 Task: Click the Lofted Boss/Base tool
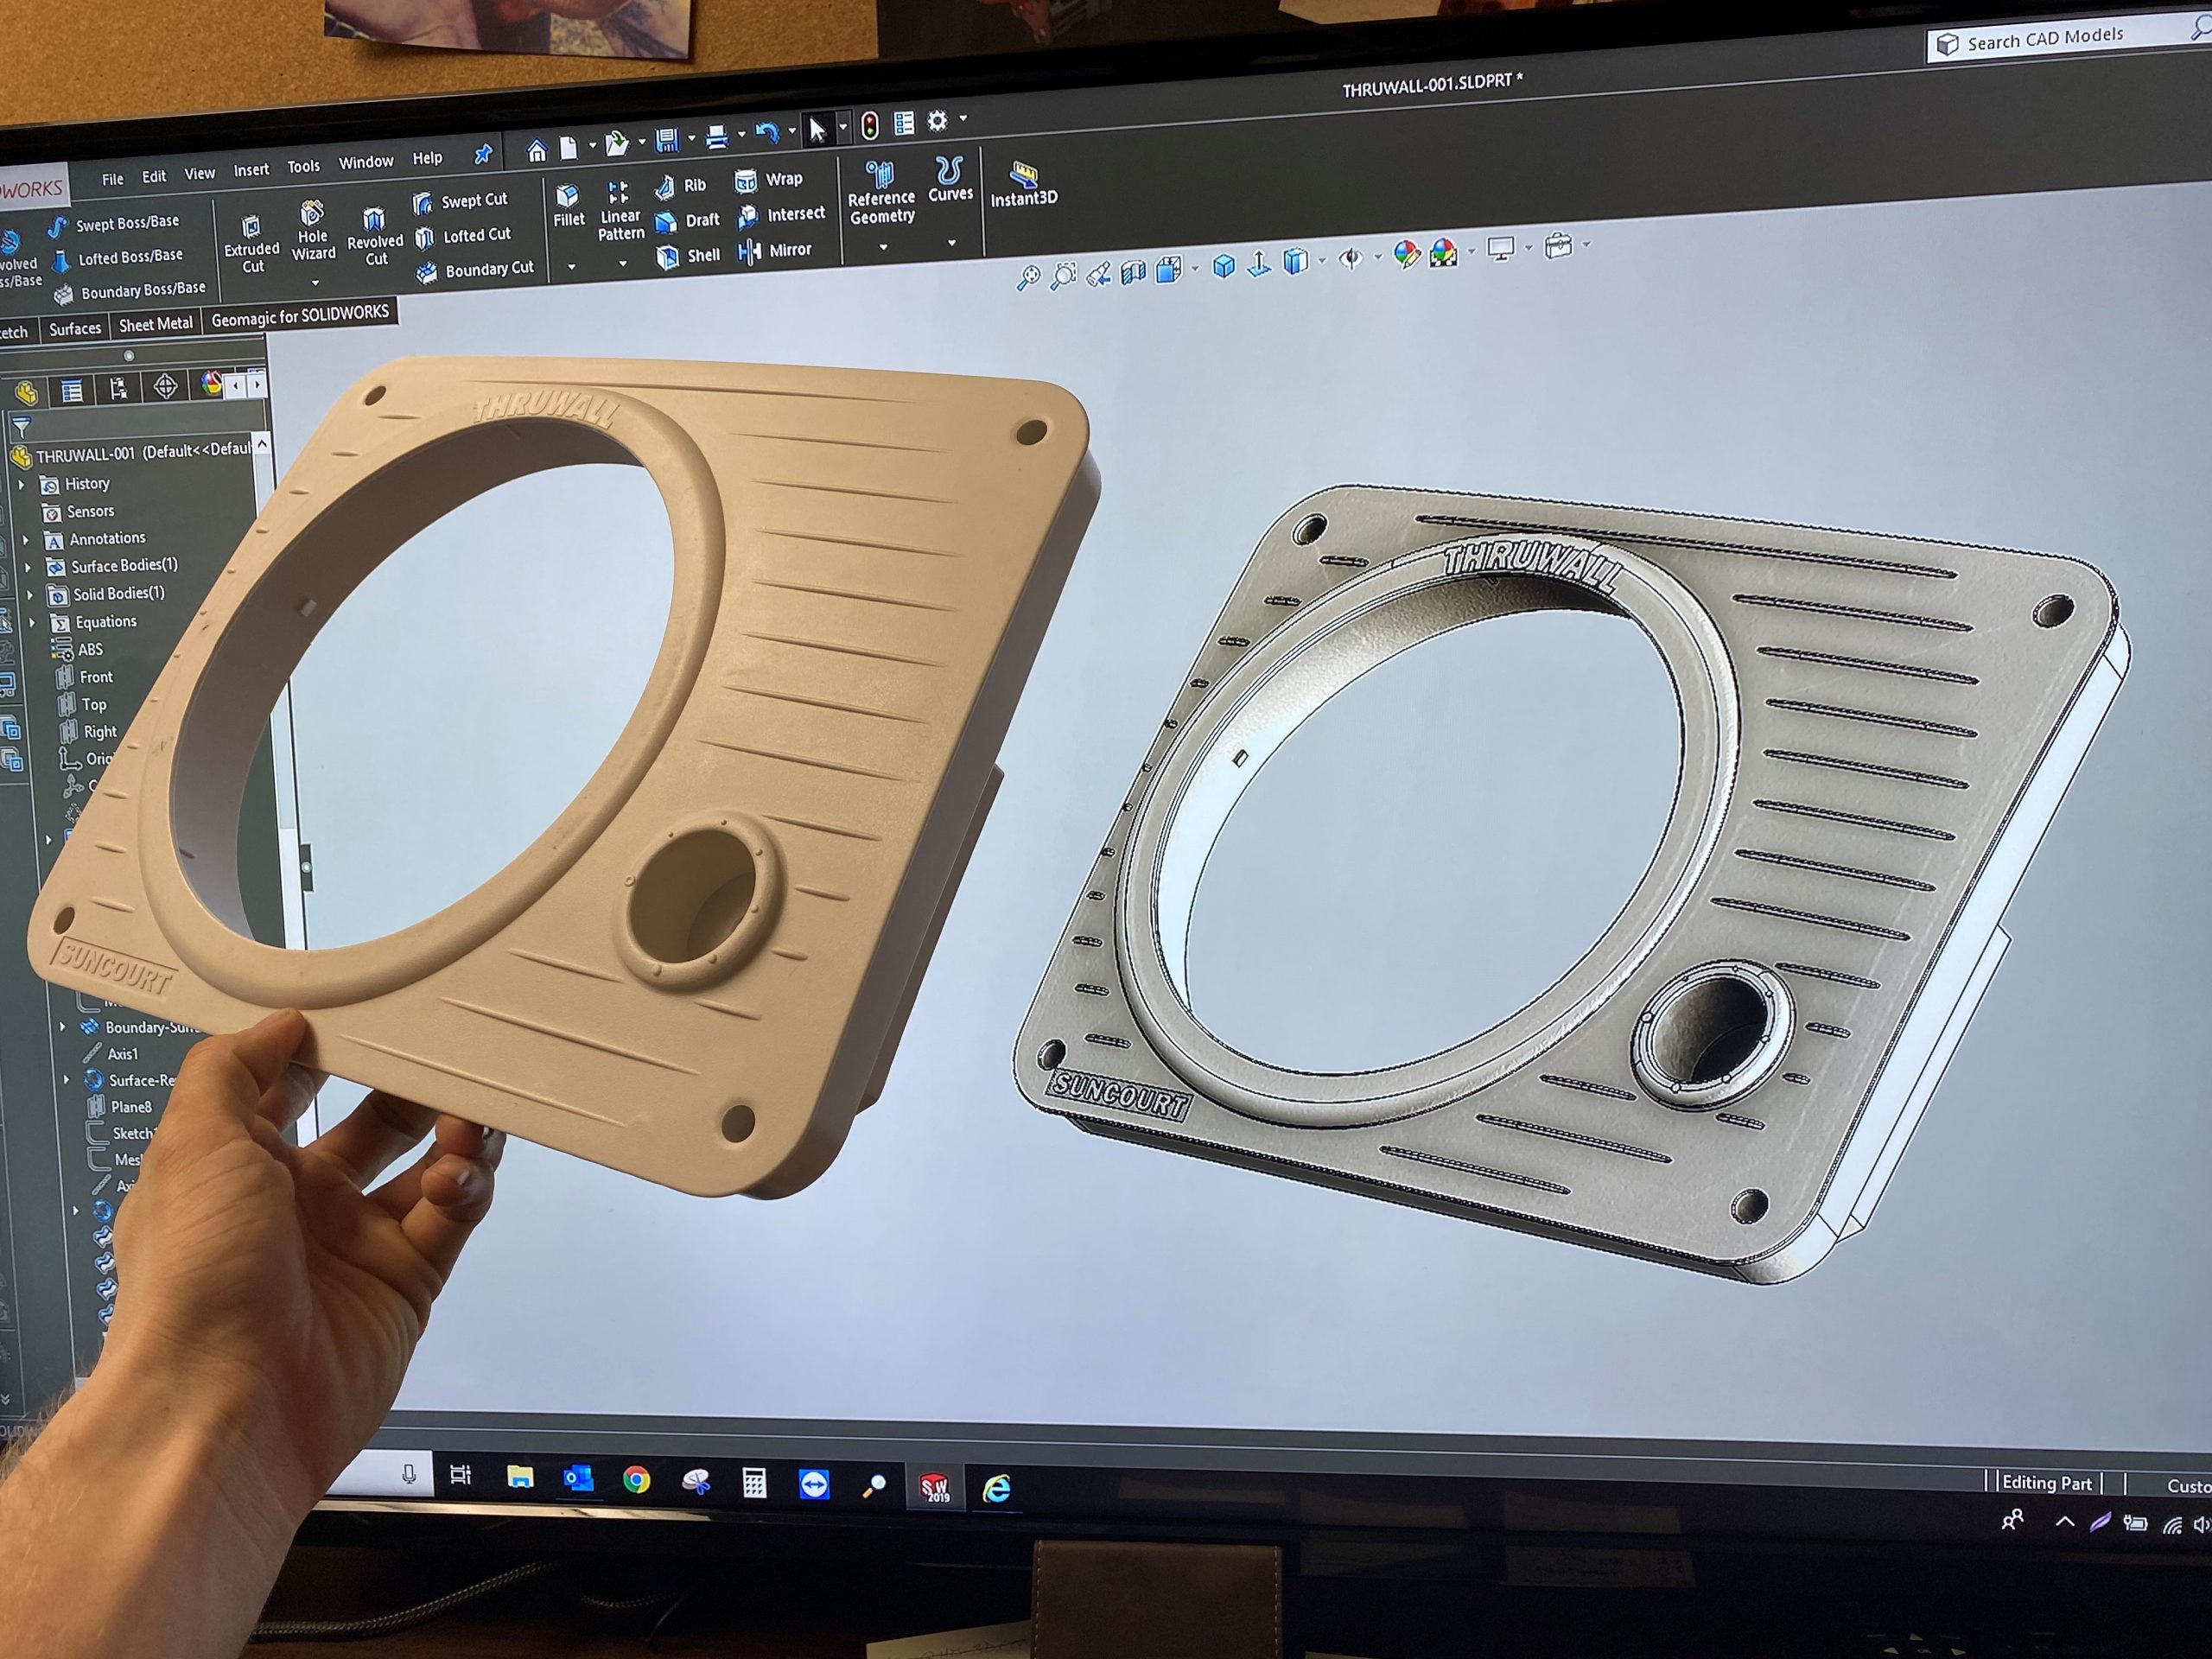coord(117,258)
